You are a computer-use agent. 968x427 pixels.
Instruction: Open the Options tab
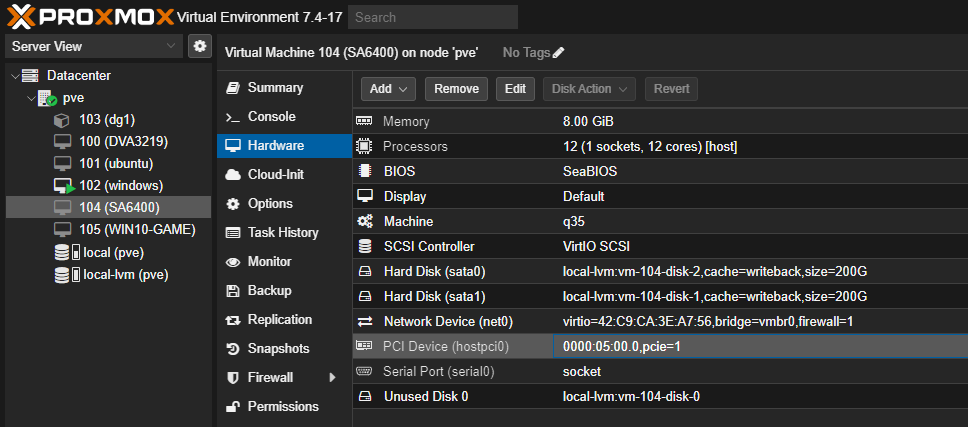coord(284,204)
